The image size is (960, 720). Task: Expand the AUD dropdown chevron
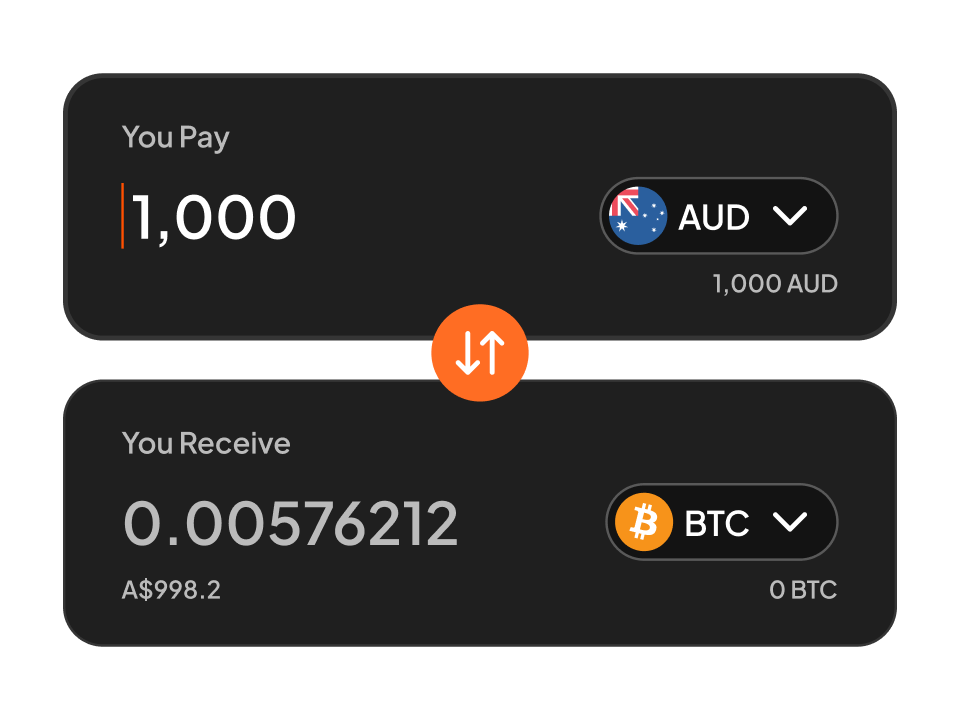(x=790, y=216)
